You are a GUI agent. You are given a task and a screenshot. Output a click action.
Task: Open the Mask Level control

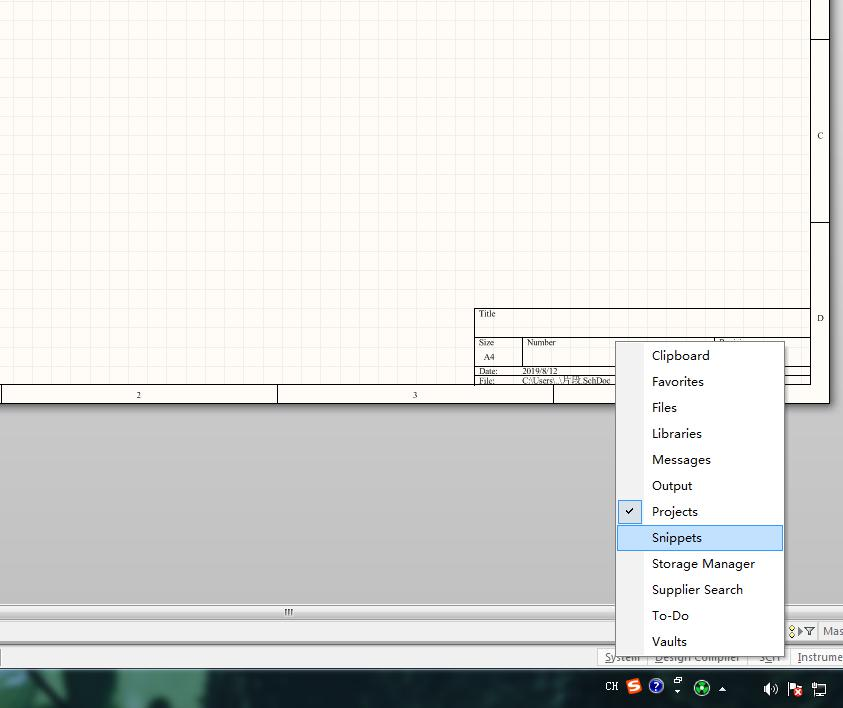coord(832,631)
